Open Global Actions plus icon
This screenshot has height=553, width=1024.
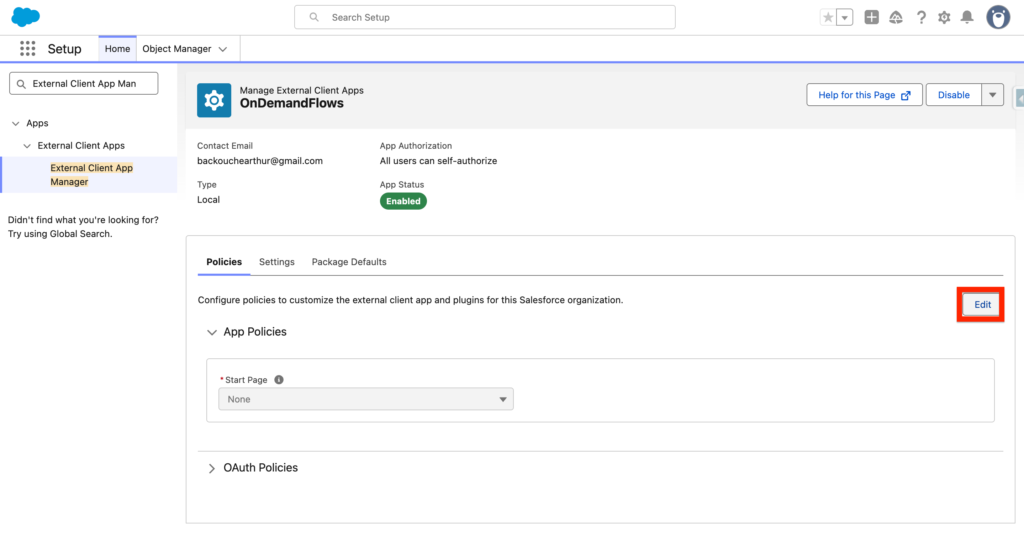coord(872,17)
